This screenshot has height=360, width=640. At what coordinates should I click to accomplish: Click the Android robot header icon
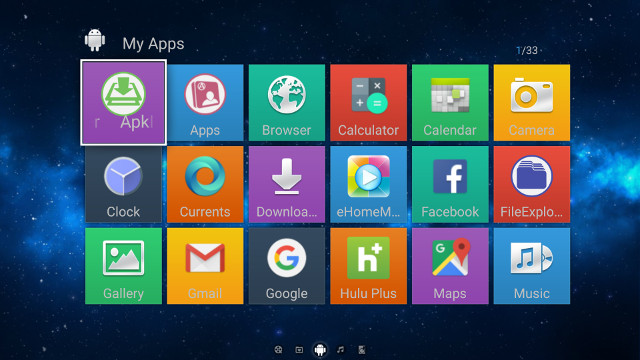(x=95, y=40)
